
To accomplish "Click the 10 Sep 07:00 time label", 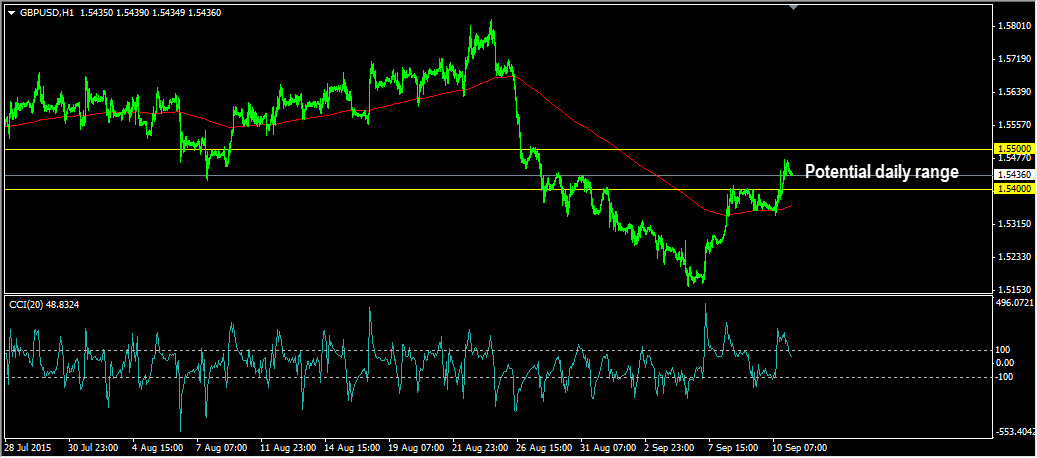I will [800, 448].
